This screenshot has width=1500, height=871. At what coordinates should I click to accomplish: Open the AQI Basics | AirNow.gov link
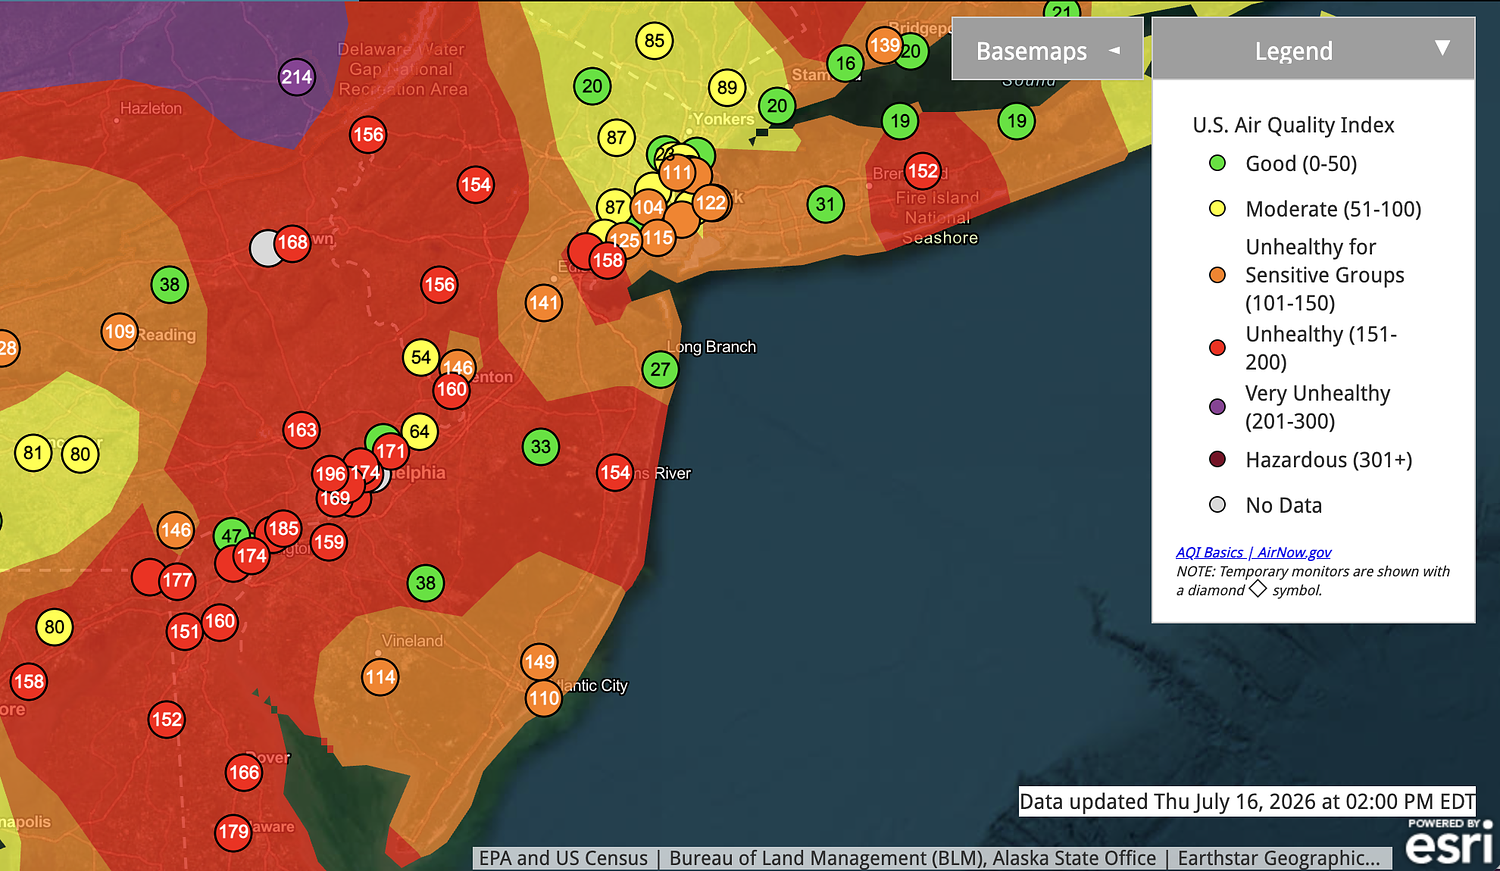click(1253, 552)
